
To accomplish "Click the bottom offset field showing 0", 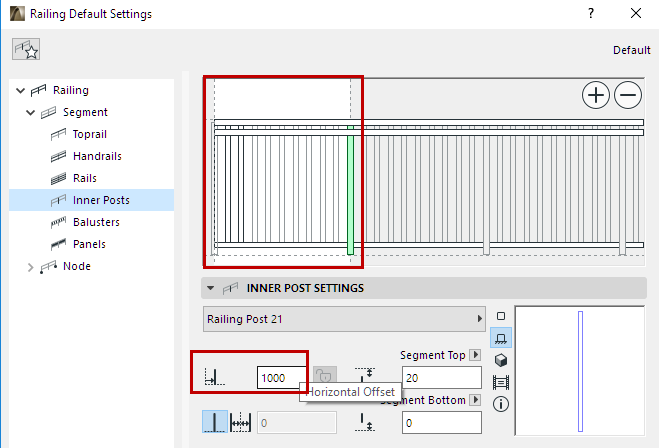I will (442, 422).
